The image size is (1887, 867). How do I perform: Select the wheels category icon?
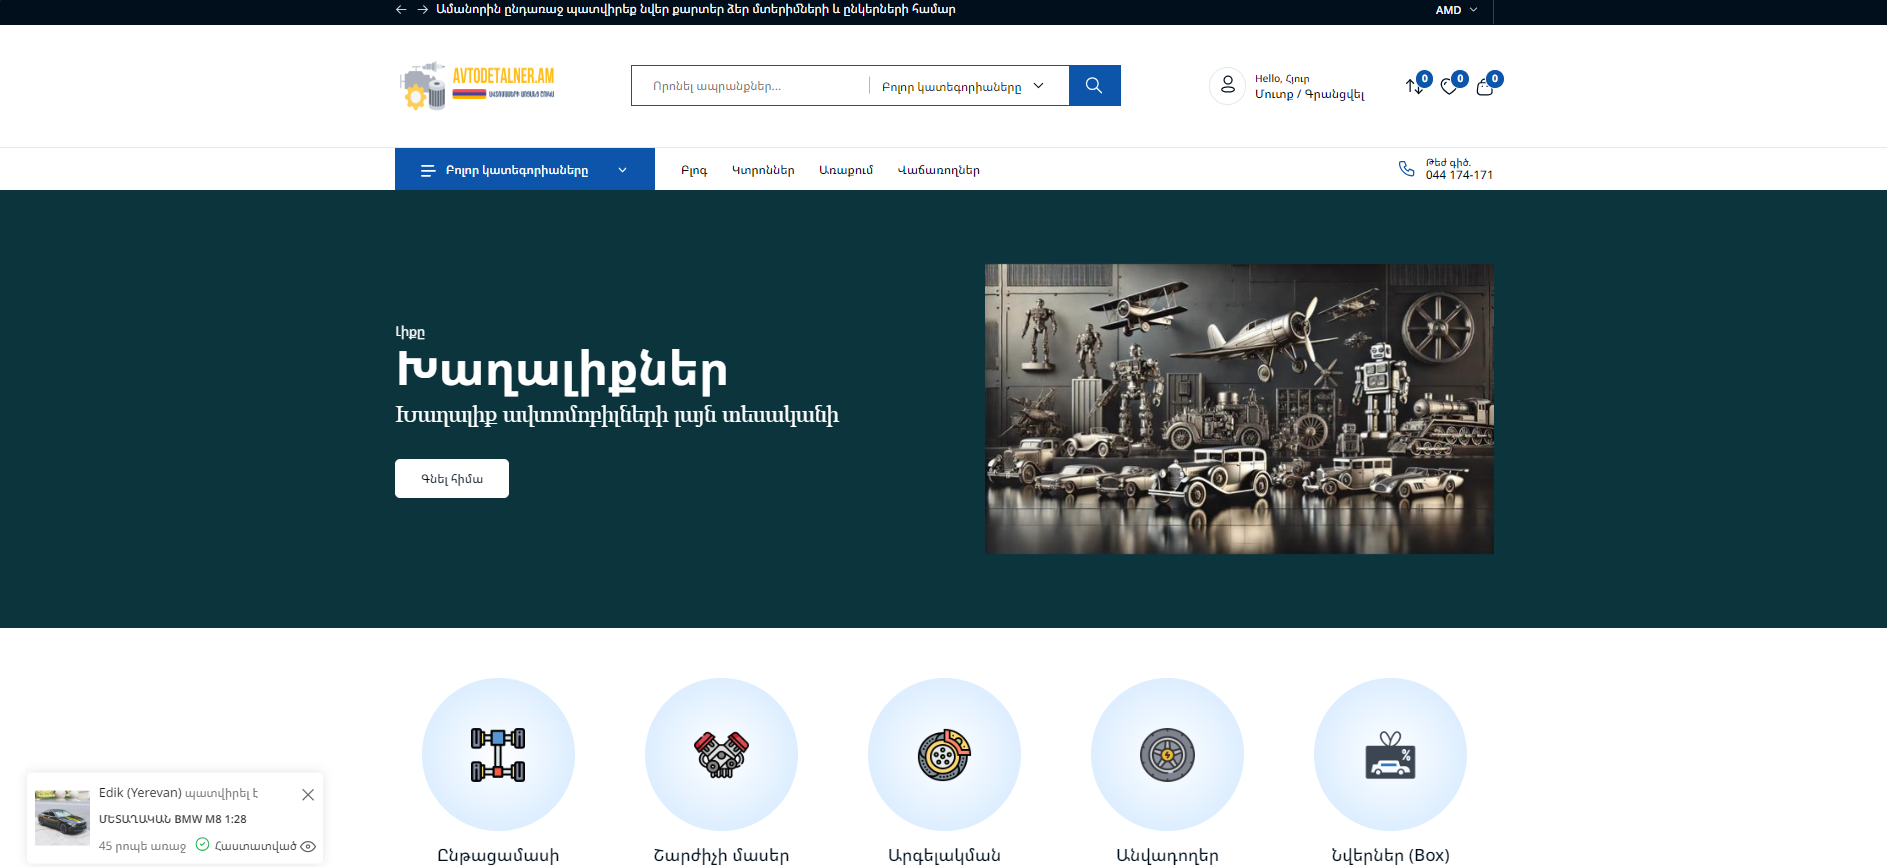[x=1167, y=754]
